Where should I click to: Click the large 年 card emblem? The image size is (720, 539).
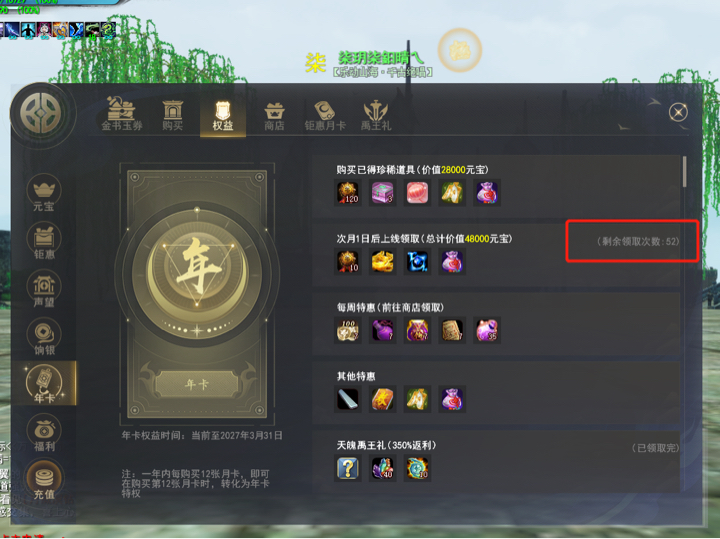click(197, 268)
